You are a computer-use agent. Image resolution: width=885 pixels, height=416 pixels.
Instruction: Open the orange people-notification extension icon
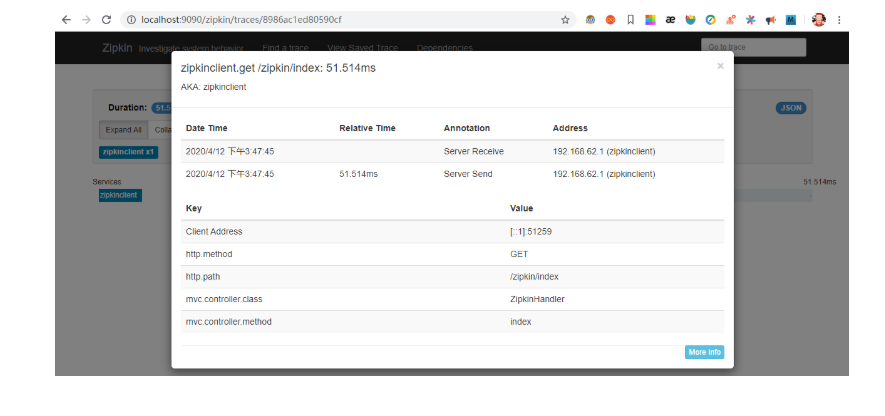pyautogui.click(x=730, y=20)
